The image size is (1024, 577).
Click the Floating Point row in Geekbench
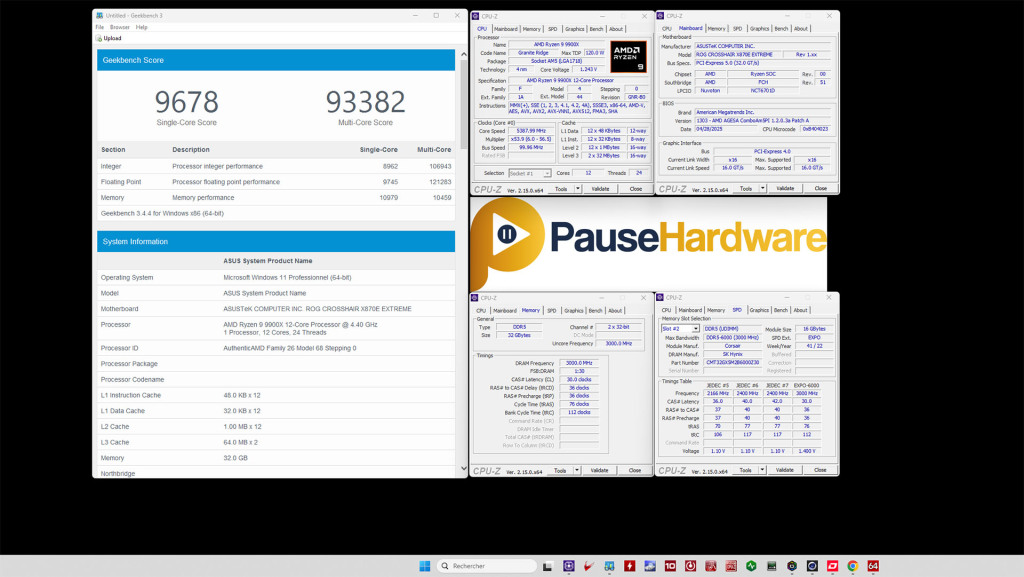[x=276, y=182]
